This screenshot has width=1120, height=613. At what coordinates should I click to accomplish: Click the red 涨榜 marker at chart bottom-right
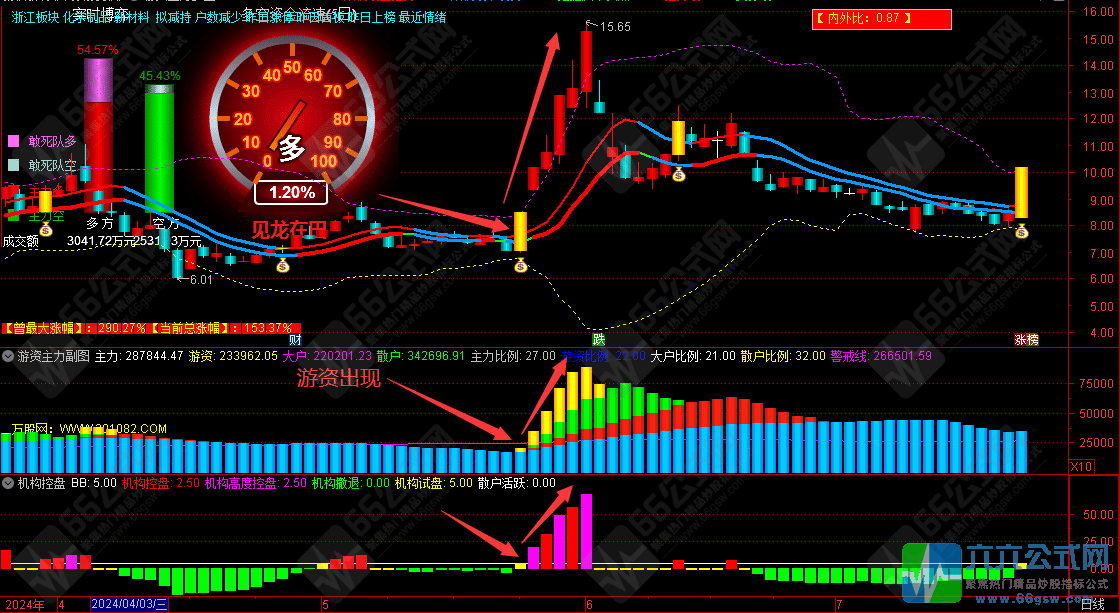1026,339
